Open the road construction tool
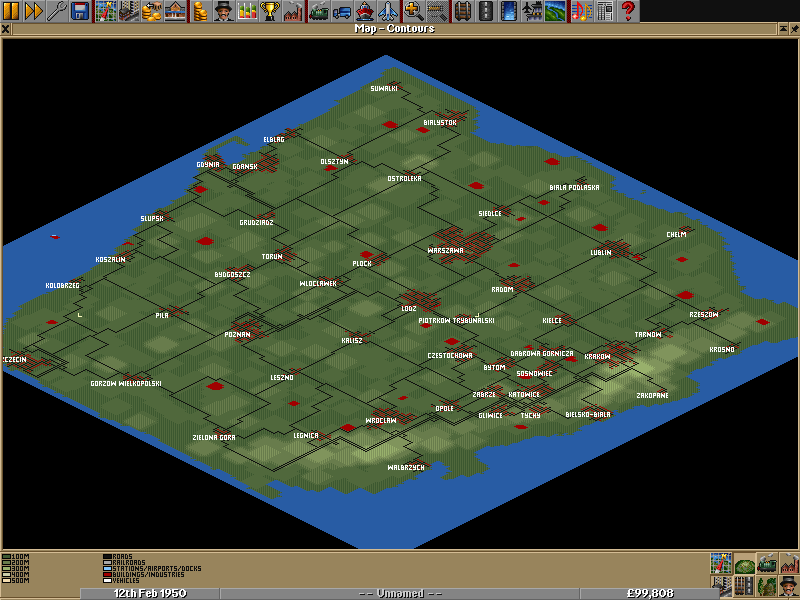The height and width of the screenshot is (600, 800). 486,11
